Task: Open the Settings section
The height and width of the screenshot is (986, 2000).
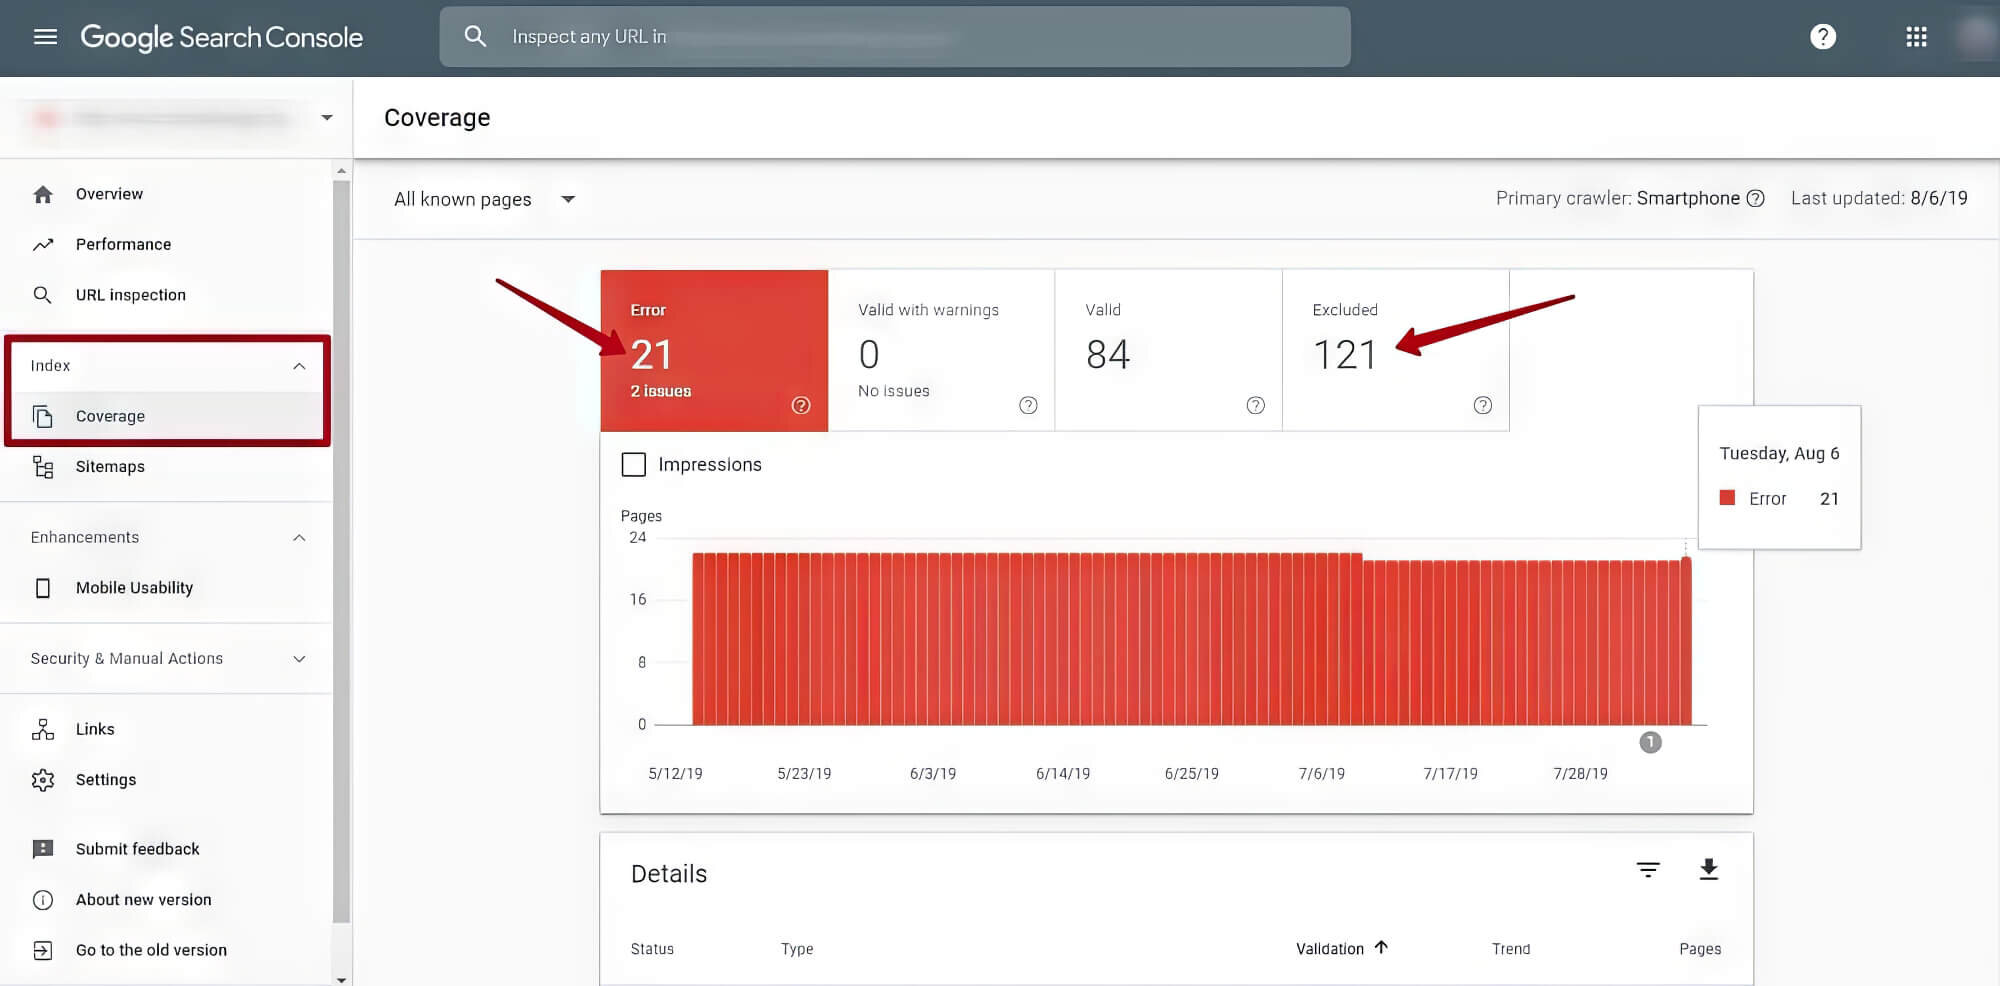Action: pos(105,779)
